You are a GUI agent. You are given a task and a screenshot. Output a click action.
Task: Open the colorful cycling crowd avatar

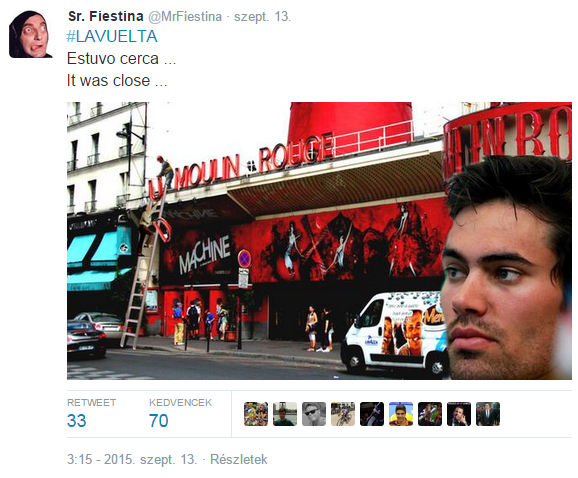coord(256,414)
